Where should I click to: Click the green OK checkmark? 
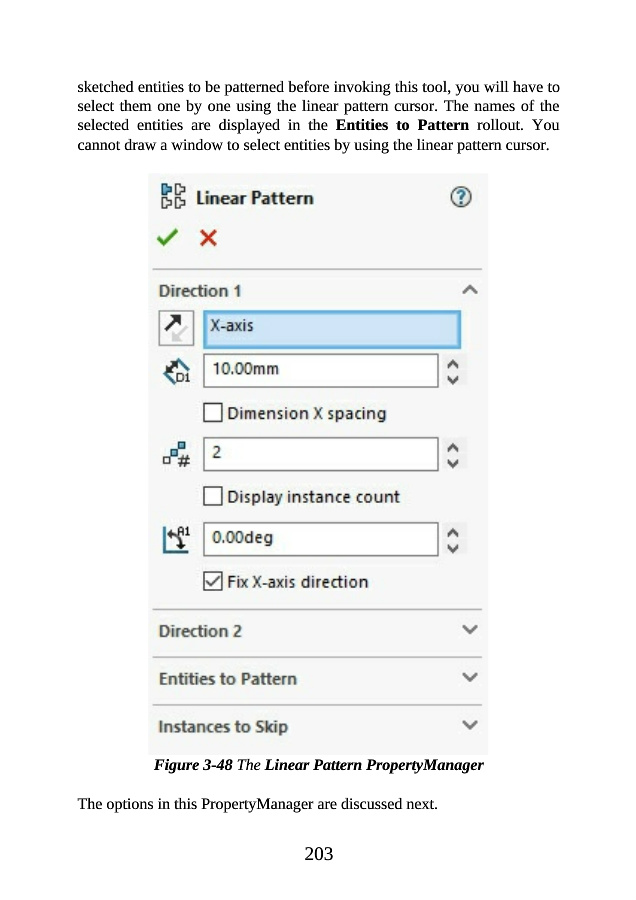click(x=167, y=237)
